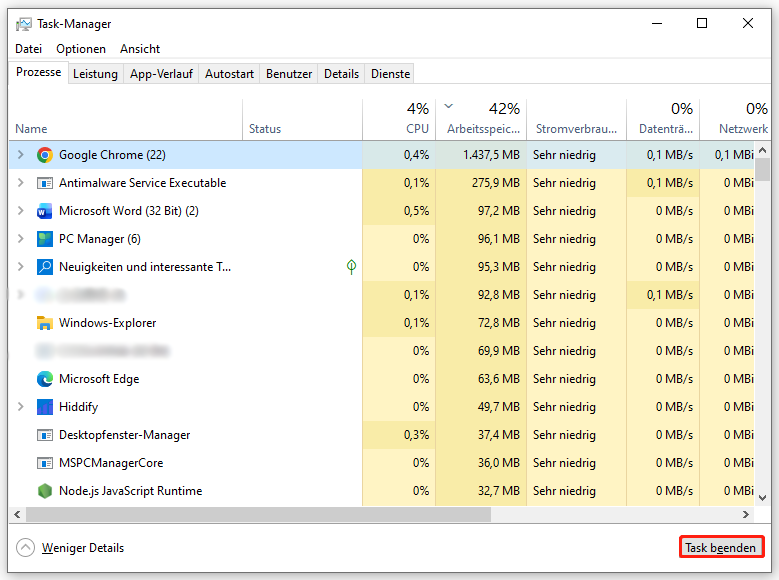Click the Microsoft Edge icon
779x580 pixels.
(45, 379)
